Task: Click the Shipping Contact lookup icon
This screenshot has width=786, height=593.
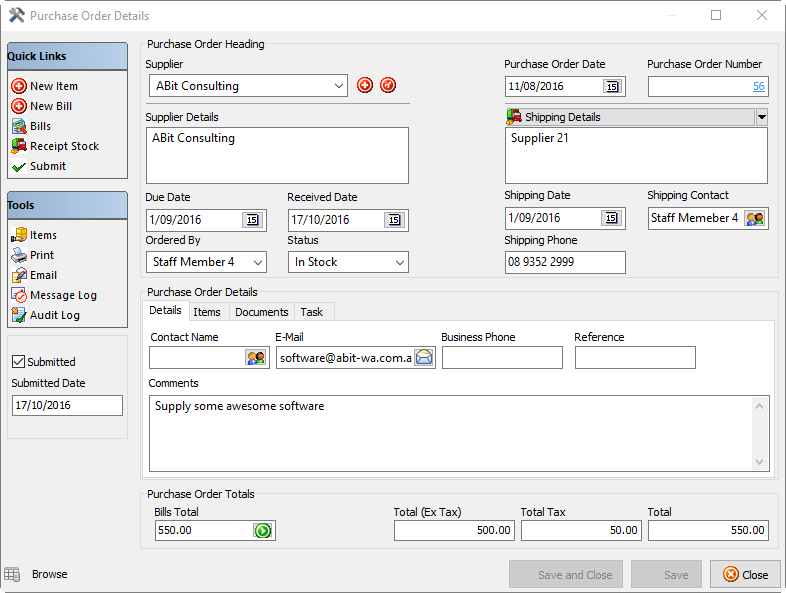Action: (755, 218)
